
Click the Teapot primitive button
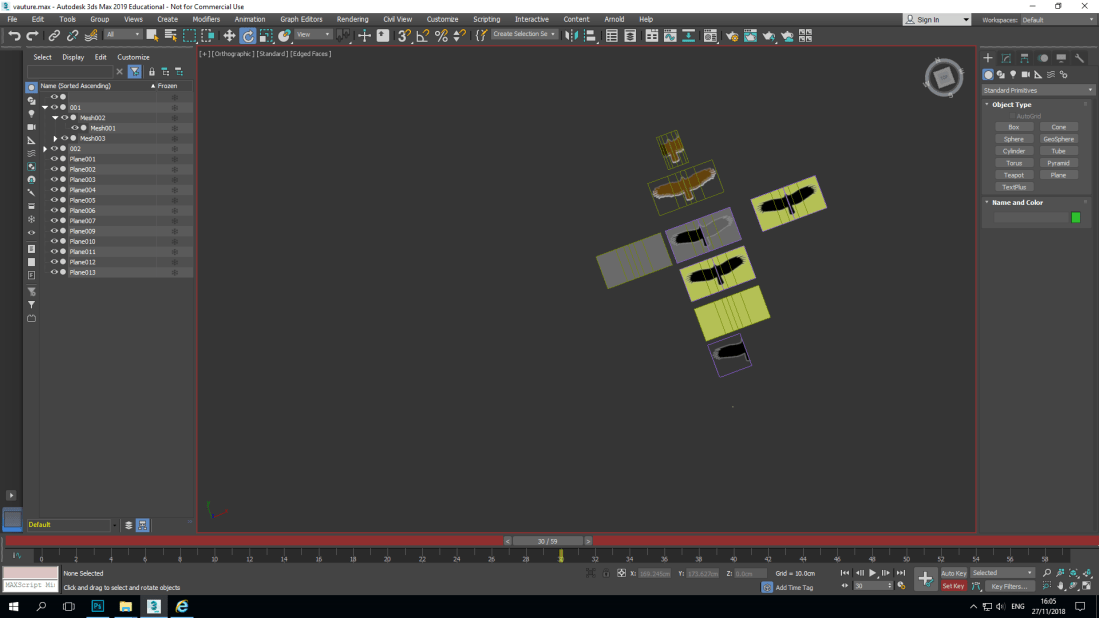click(x=1013, y=174)
